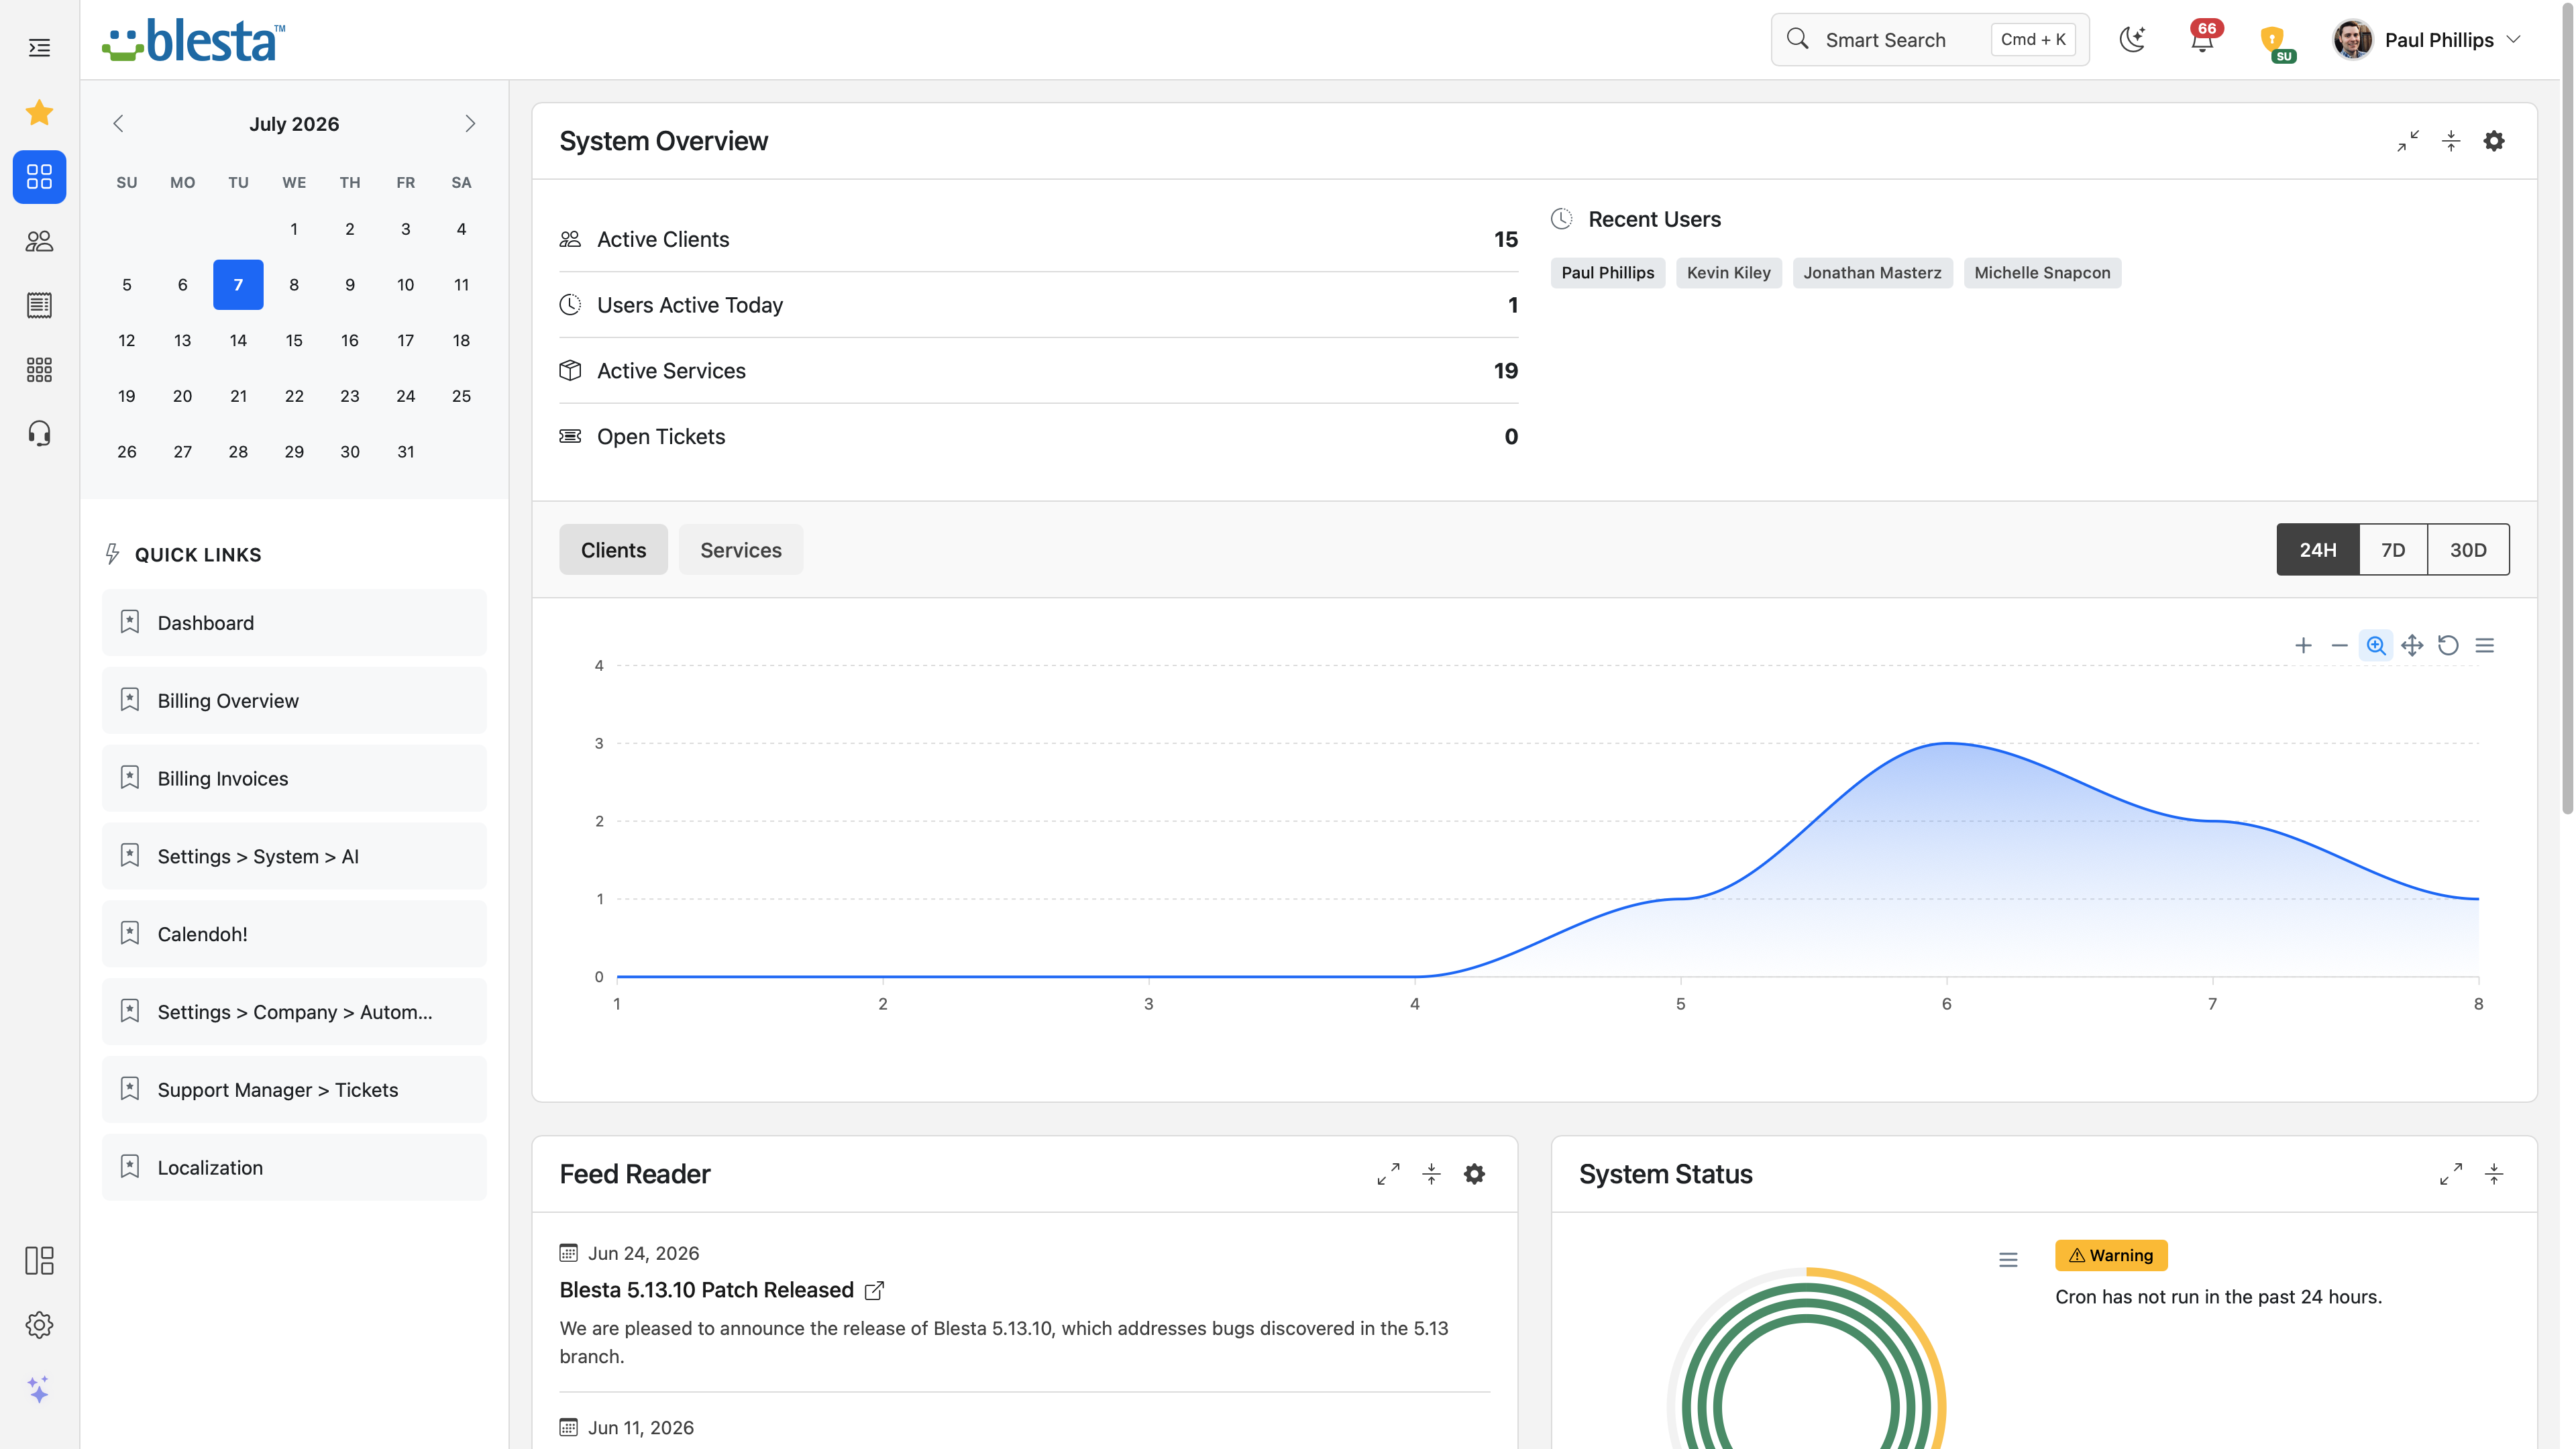Collapse the System Overview widget vertically
This screenshot has width=2576, height=1449.
2451,141
